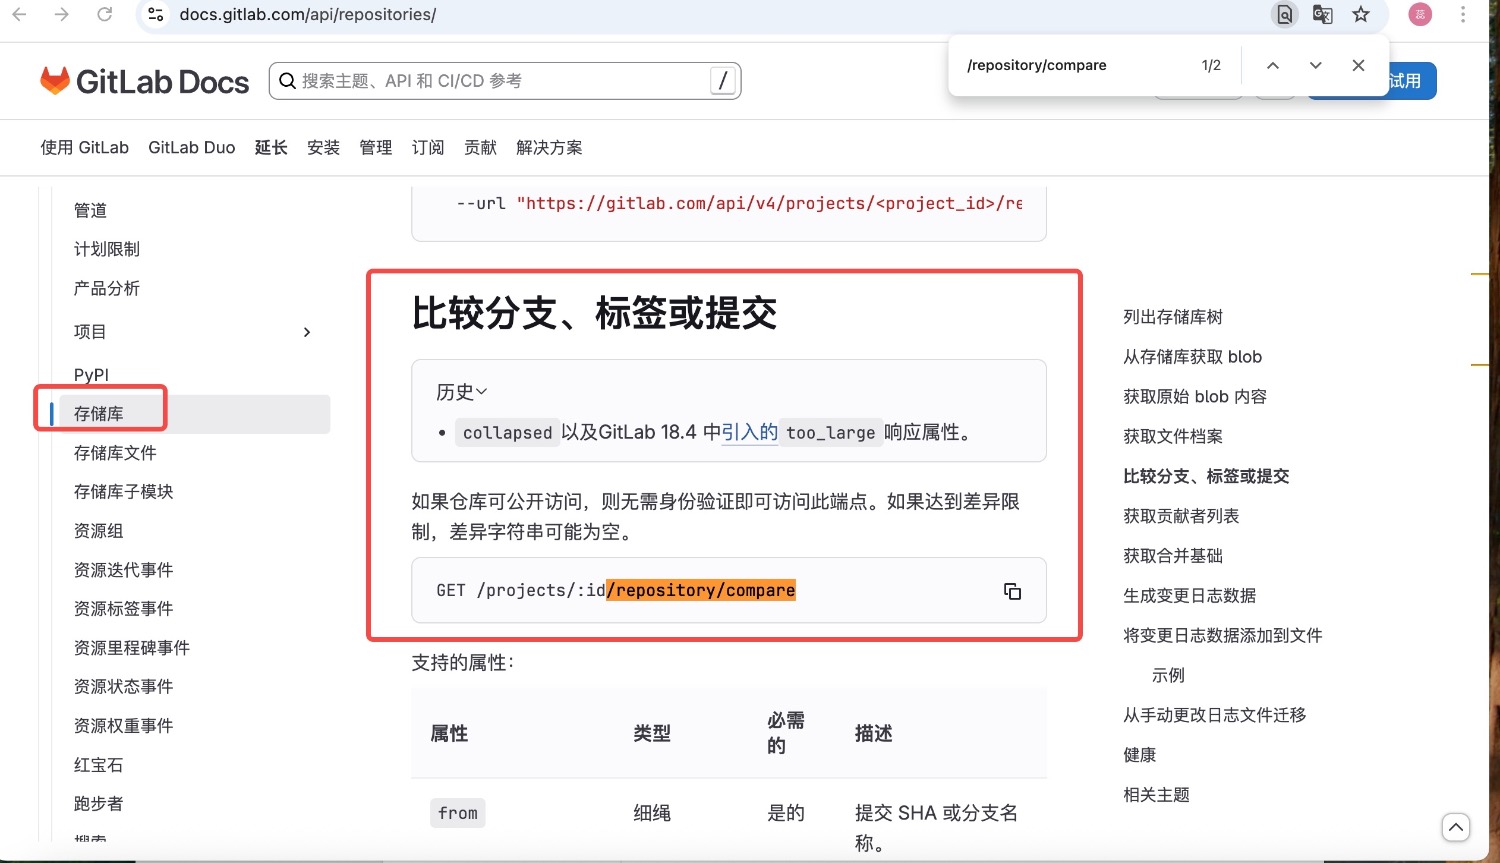Open '订阅' nav menu

[428, 148]
